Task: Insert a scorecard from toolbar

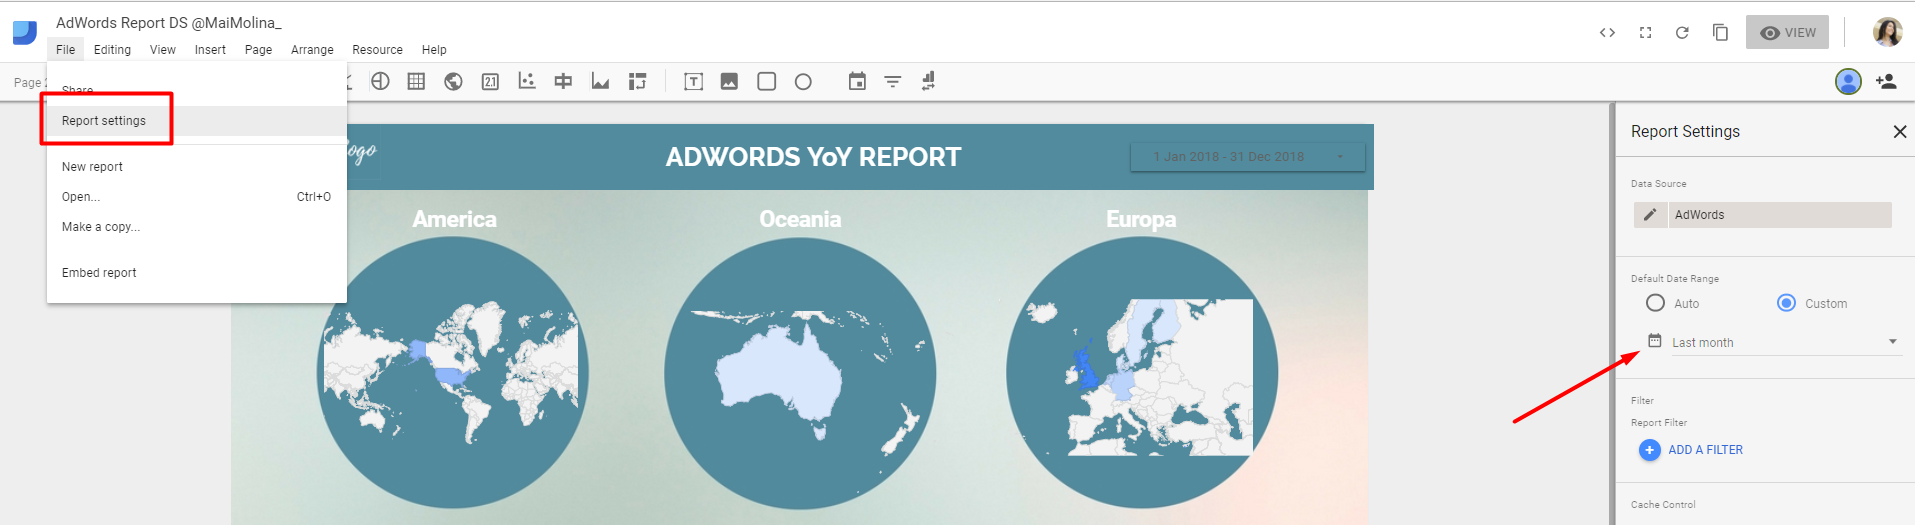Action: click(490, 82)
